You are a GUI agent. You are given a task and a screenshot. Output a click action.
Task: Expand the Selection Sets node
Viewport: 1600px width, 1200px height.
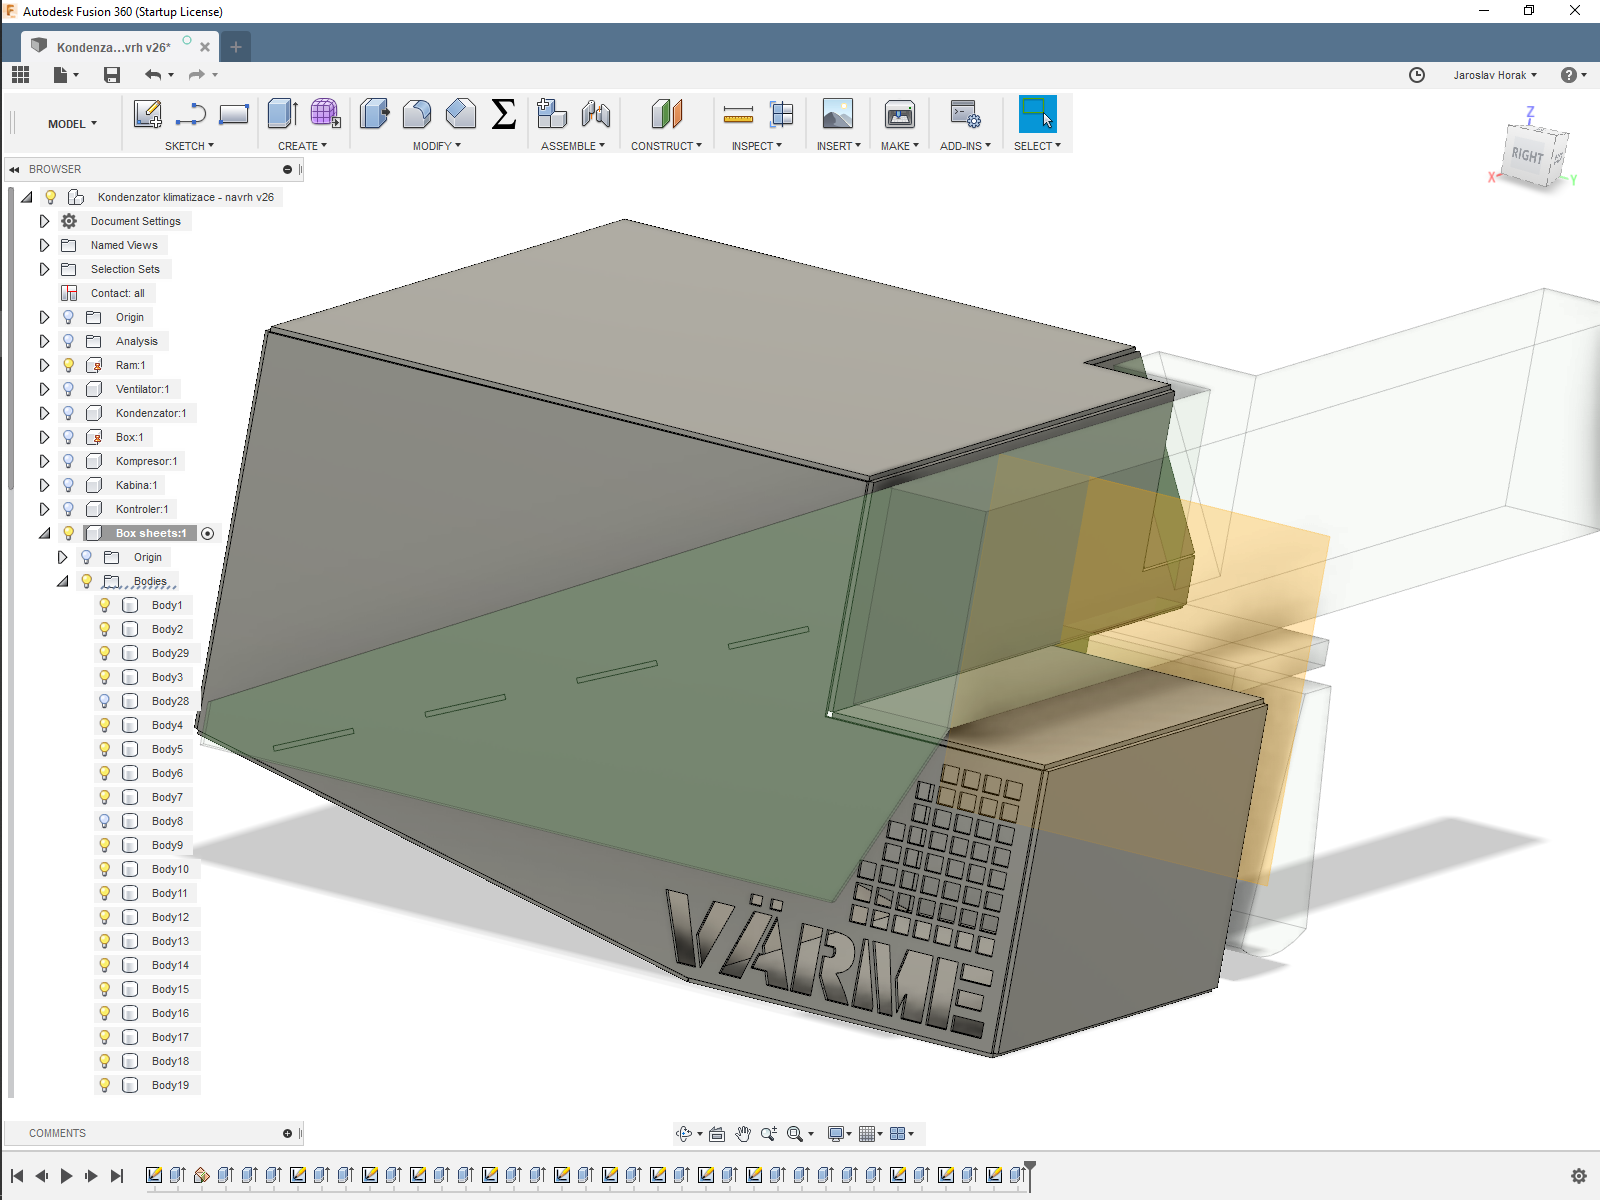pos(44,269)
